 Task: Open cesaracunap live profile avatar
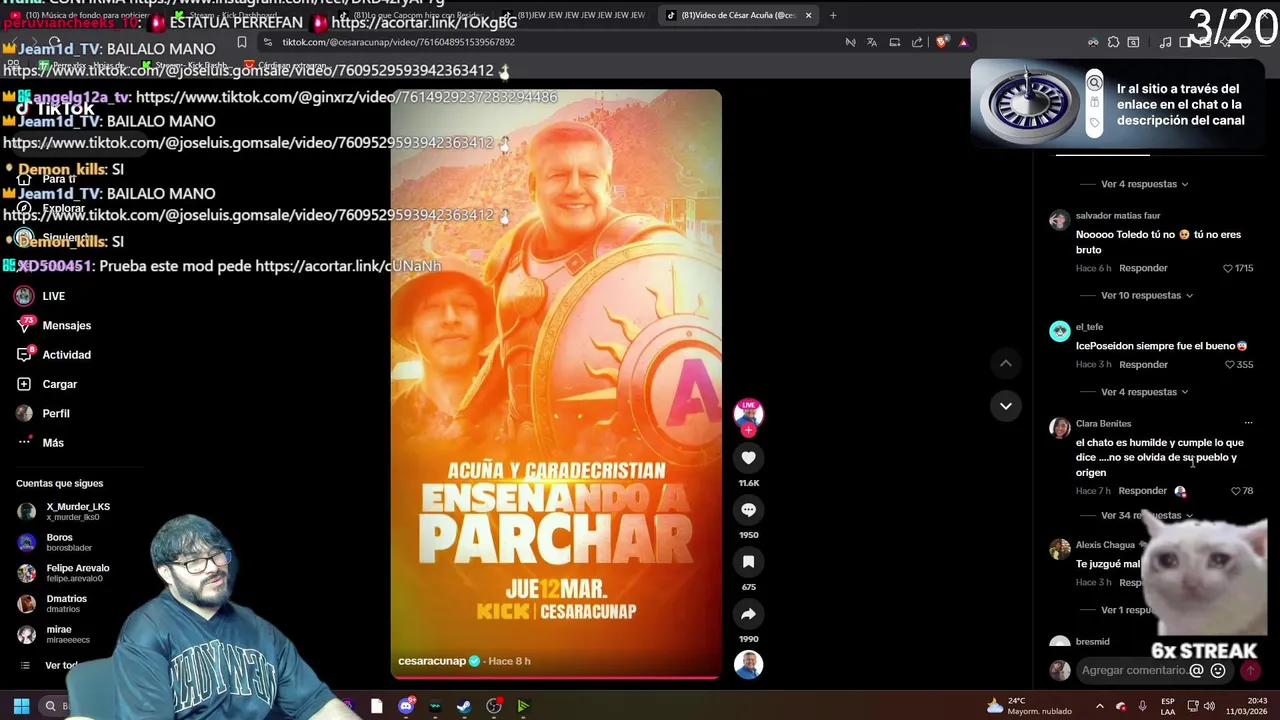748,414
